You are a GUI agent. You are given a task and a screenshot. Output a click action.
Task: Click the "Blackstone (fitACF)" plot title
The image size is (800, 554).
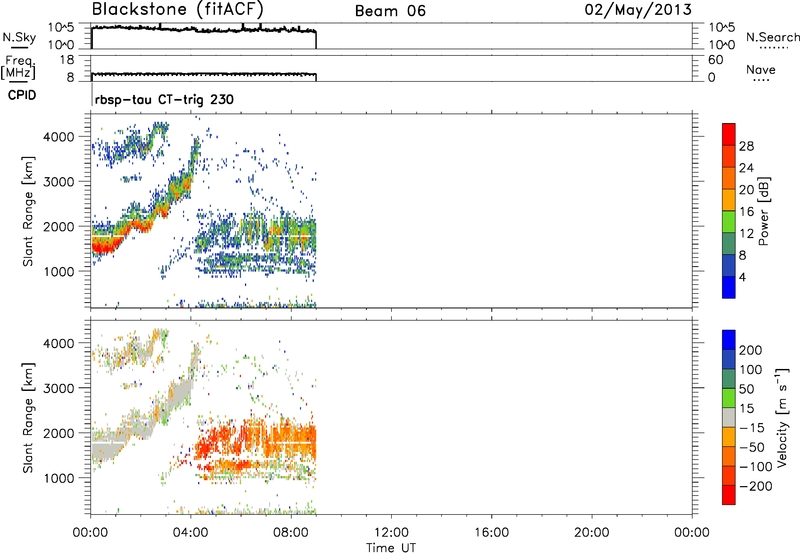(x=178, y=9)
